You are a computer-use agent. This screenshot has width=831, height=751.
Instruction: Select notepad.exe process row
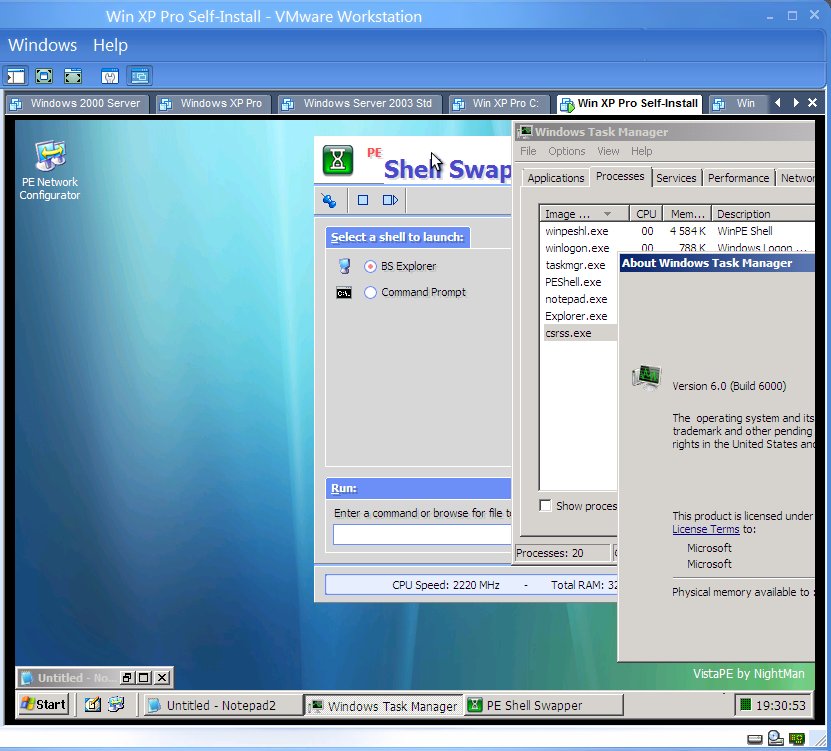(580, 299)
